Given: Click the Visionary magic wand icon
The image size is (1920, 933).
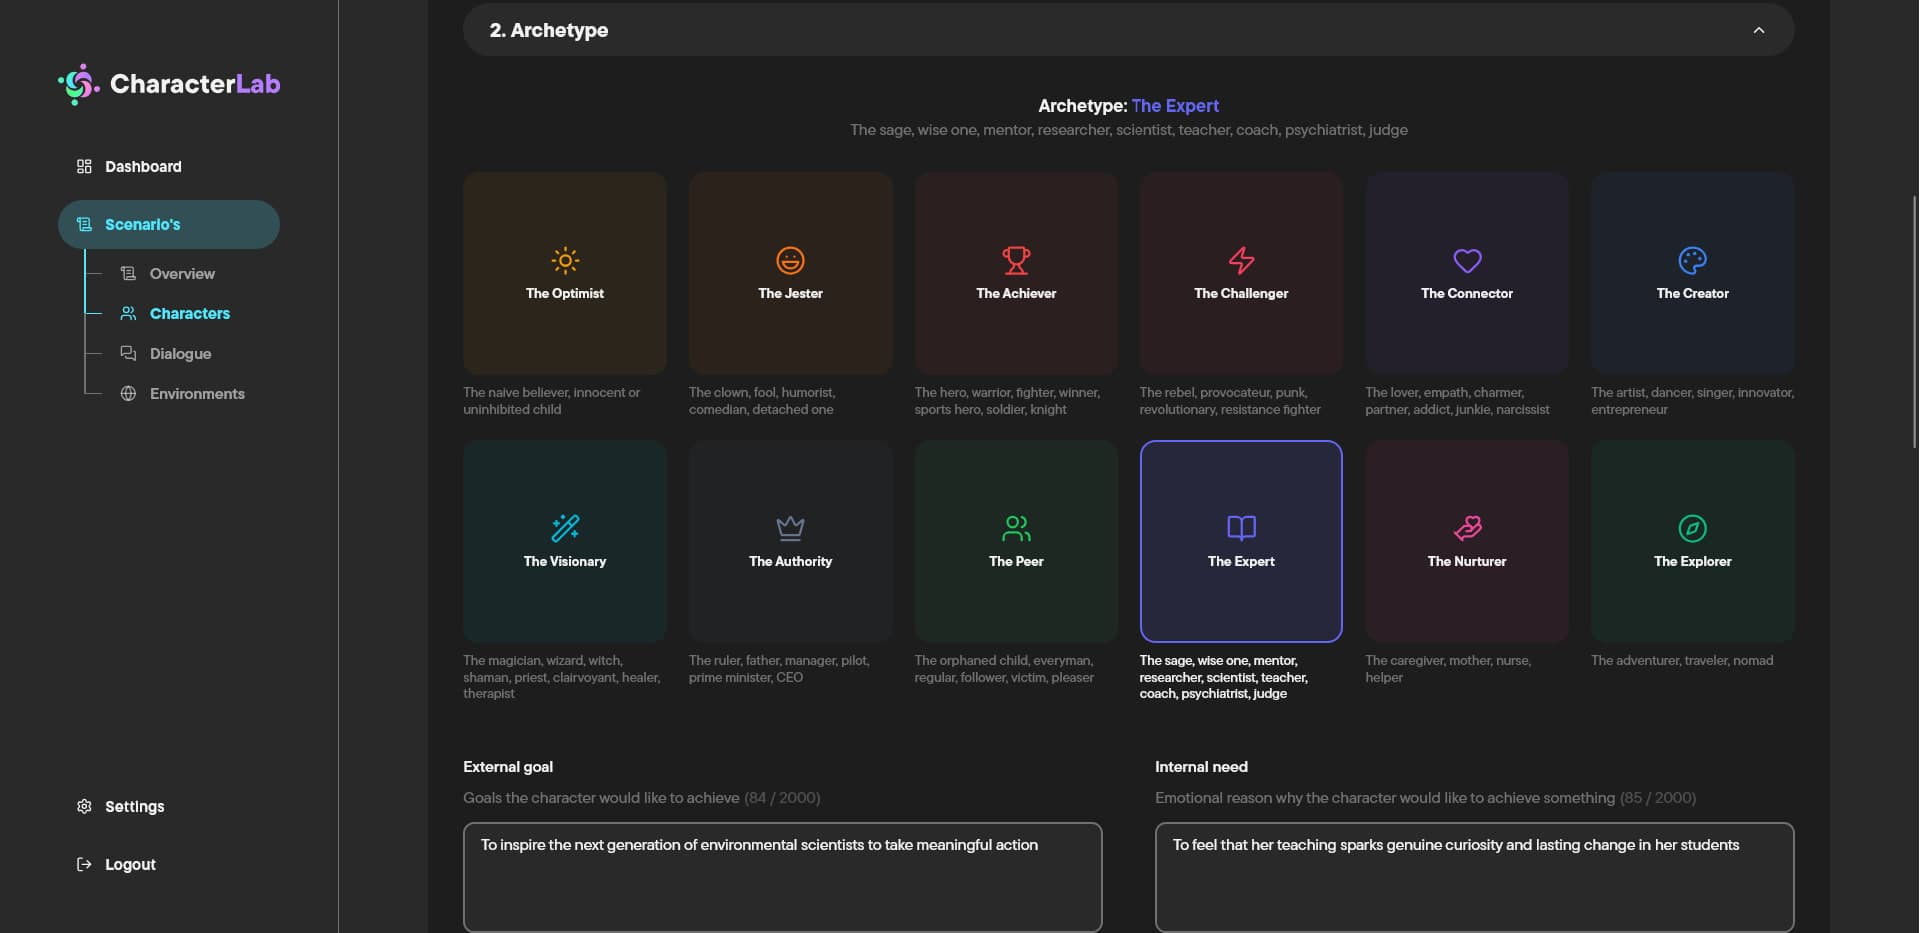Looking at the screenshot, I should click(x=565, y=528).
